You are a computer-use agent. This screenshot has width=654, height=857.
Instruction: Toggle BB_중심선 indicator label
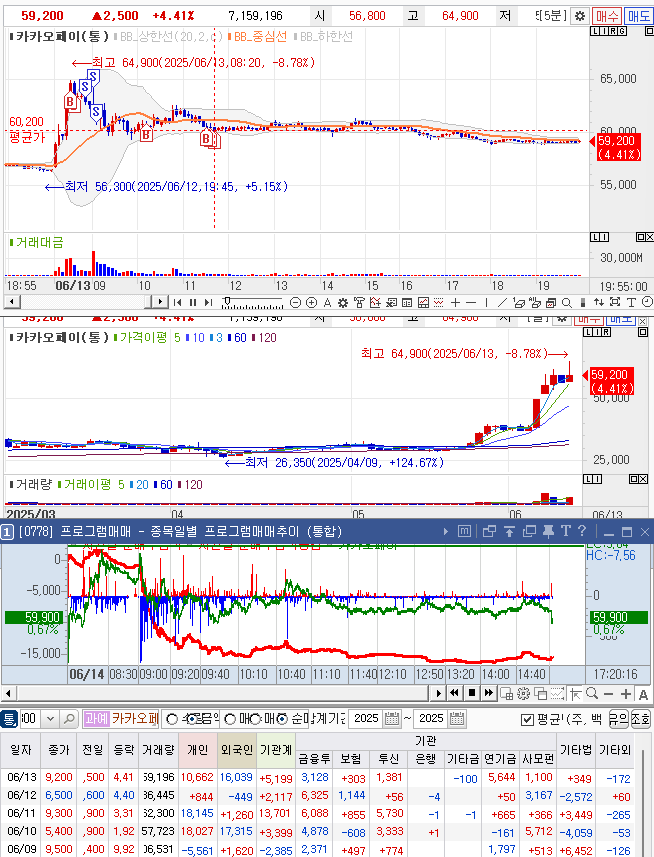coord(257,37)
